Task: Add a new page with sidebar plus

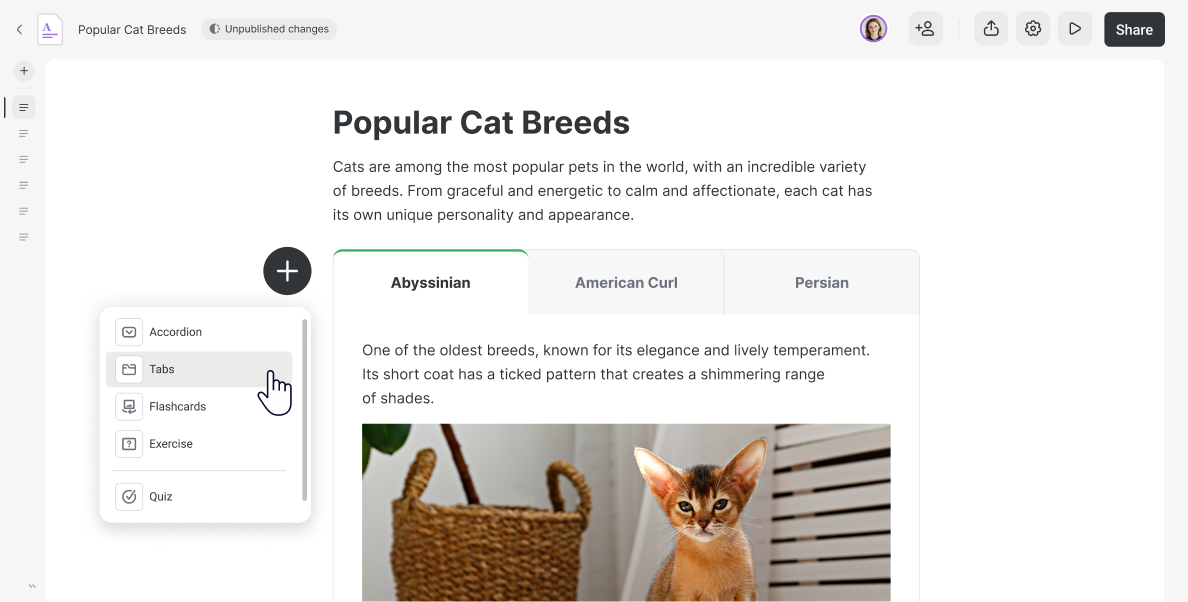Action: 24,70
